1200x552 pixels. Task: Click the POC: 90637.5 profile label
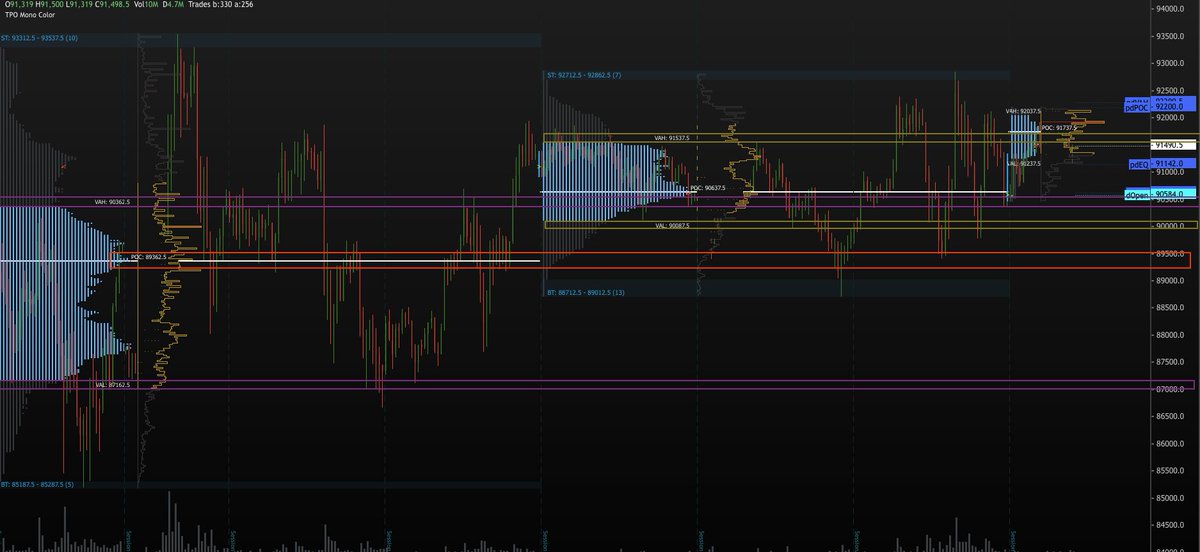[708, 187]
